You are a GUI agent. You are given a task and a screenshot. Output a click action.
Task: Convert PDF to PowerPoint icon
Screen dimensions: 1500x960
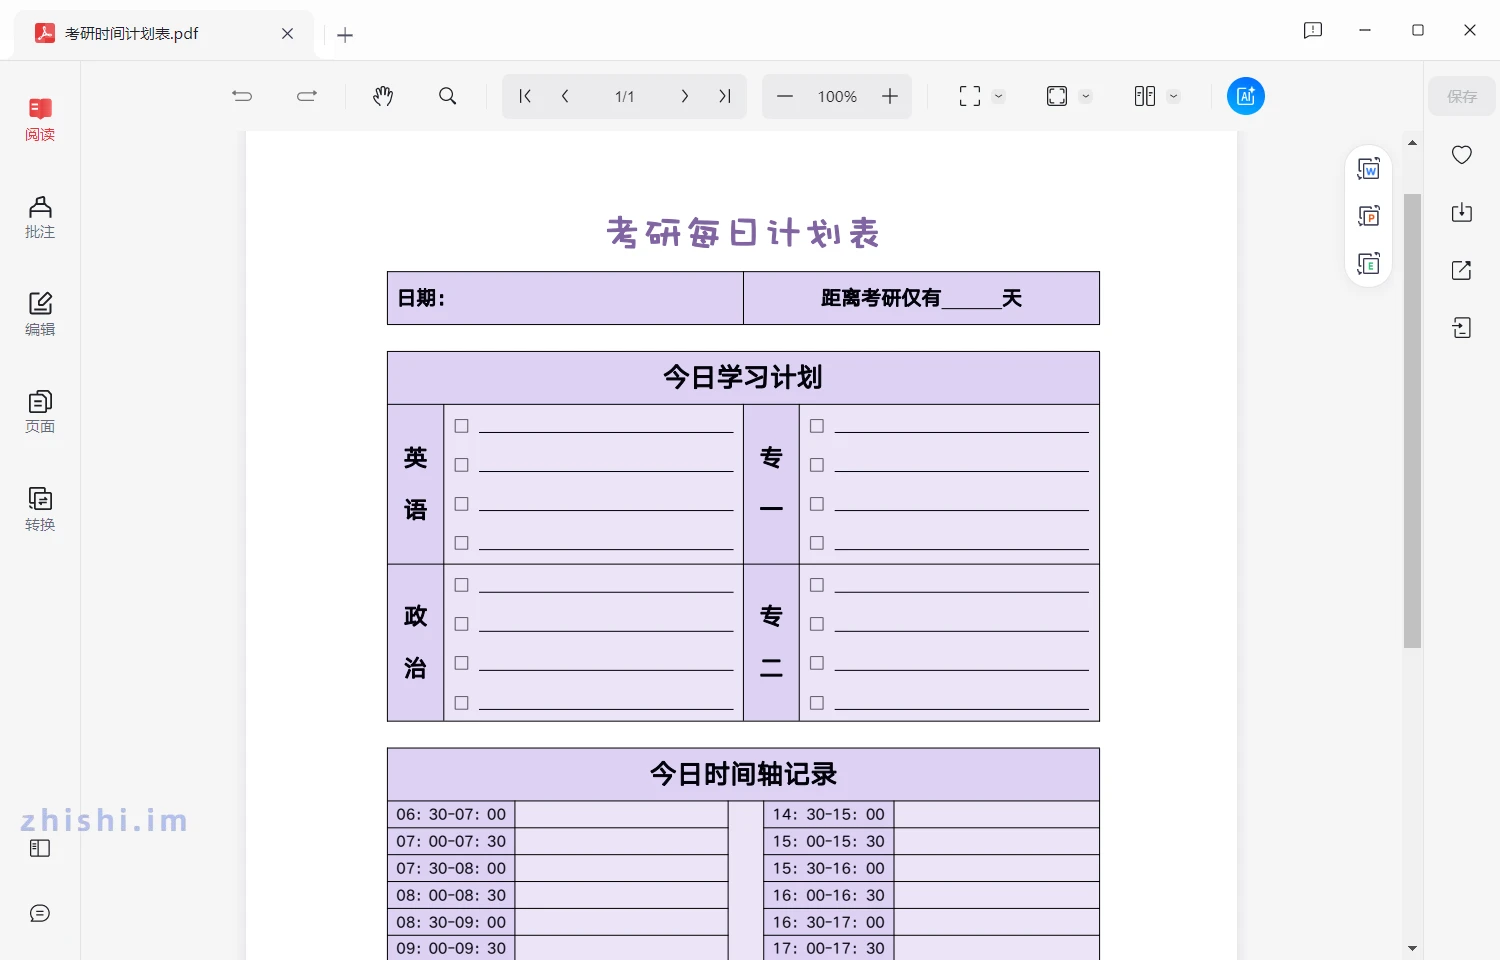pos(1369,216)
